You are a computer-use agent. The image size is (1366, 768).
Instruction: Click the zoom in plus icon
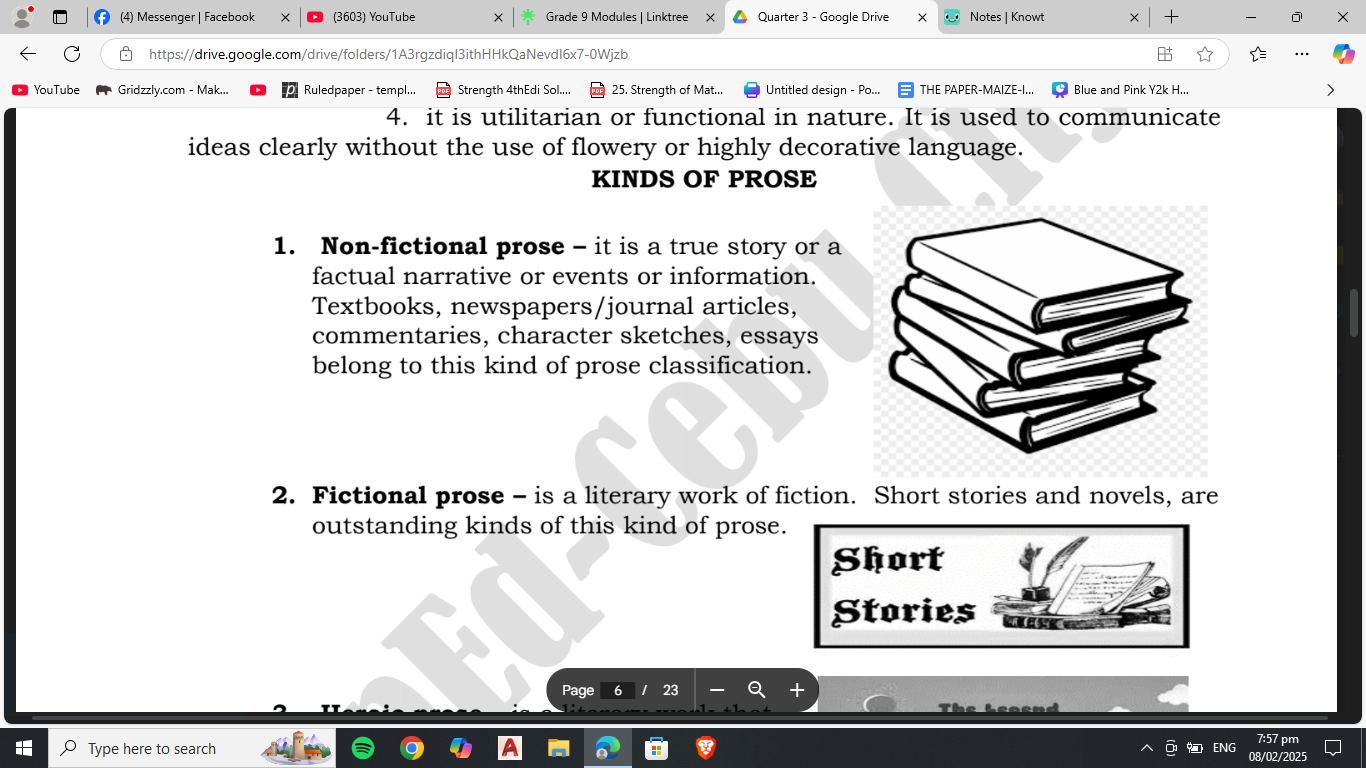(797, 690)
